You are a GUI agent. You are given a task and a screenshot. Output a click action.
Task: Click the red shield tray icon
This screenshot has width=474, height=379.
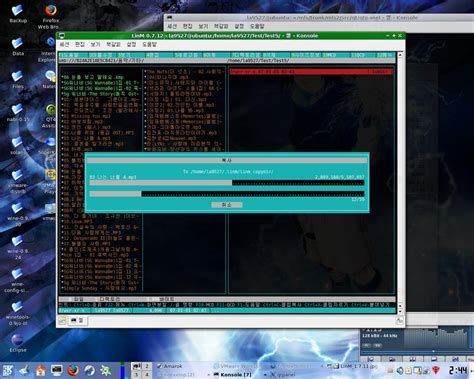pos(436,370)
